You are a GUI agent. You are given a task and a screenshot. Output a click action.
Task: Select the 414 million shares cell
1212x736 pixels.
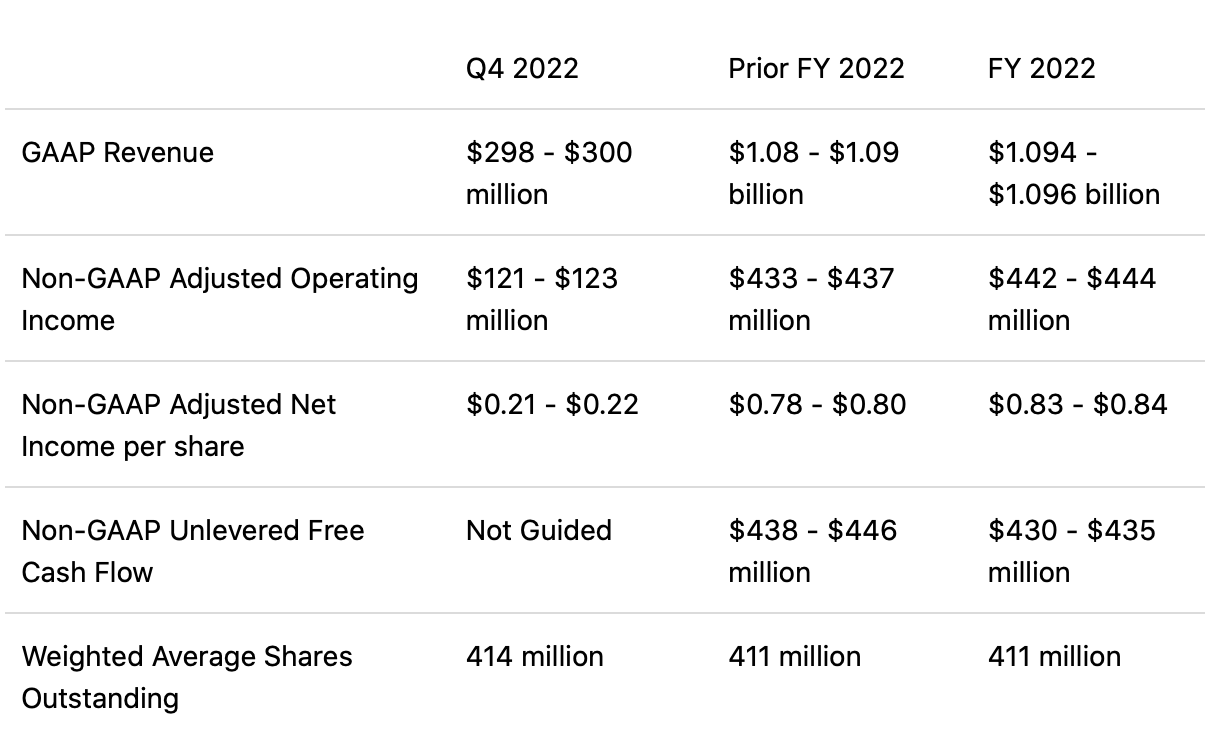(534, 657)
